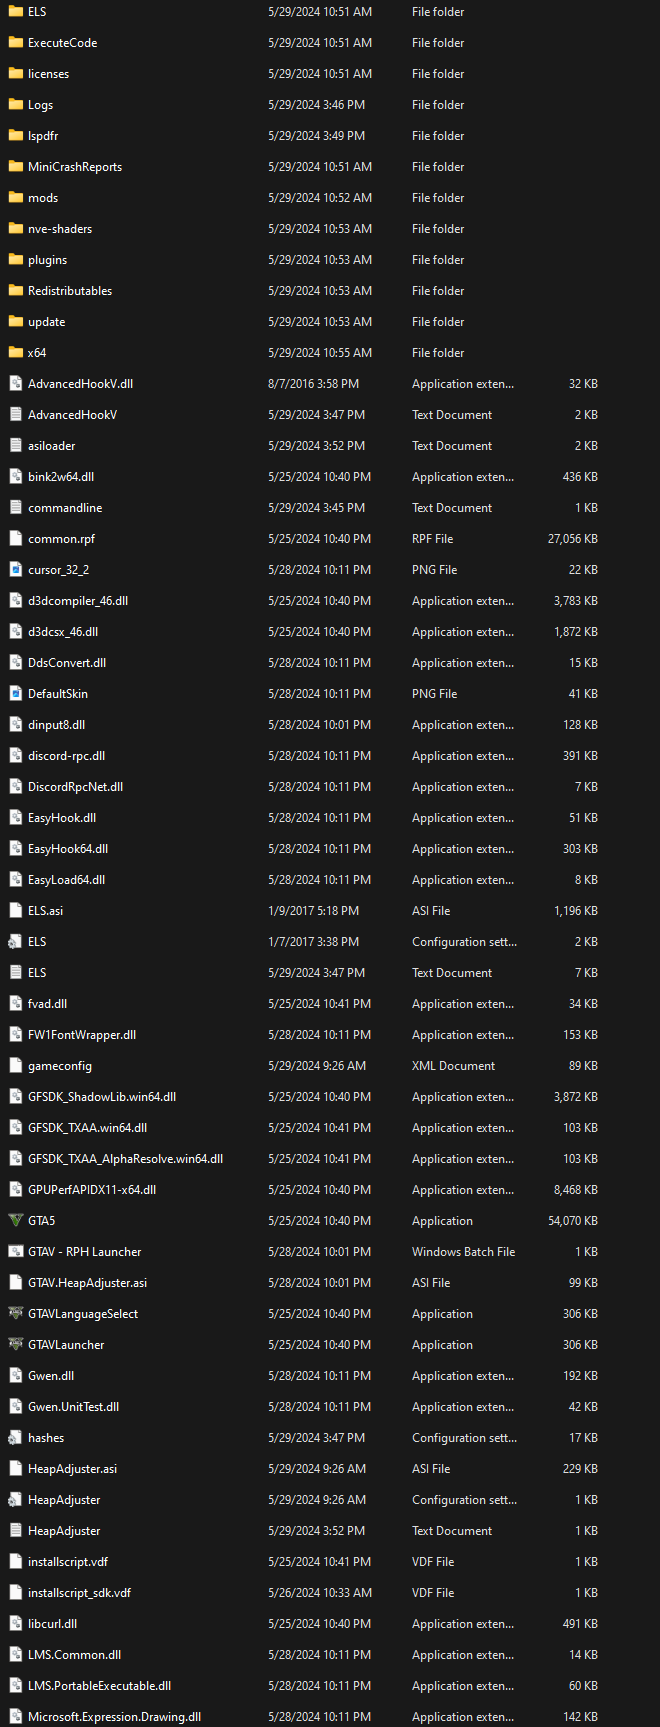Select the installscript_sdk.vdf file name
Viewport: 660px width, 1727px height.
click(x=79, y=1593)
